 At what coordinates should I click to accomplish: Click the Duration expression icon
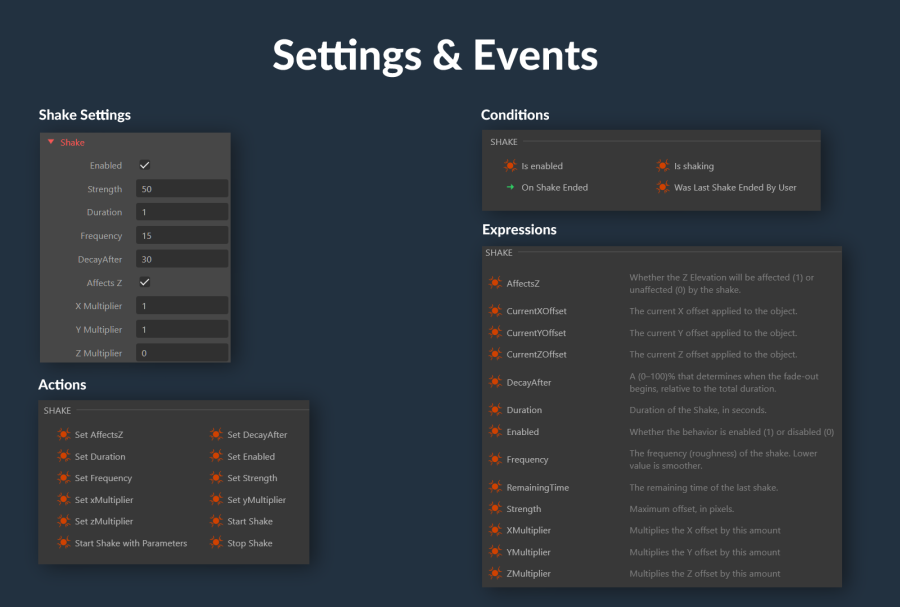[x=495, y=410]
